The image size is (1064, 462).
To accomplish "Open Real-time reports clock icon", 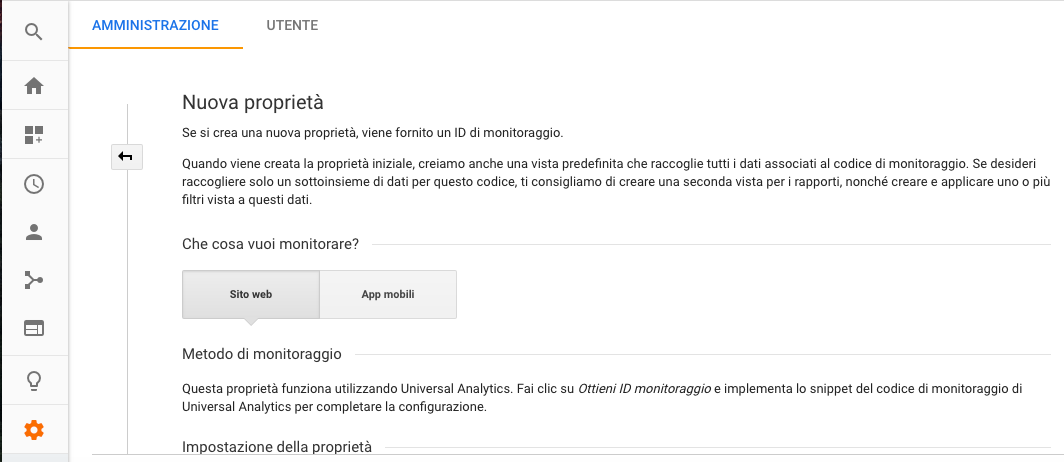I will pyautogui.click(x=34, y=184).
